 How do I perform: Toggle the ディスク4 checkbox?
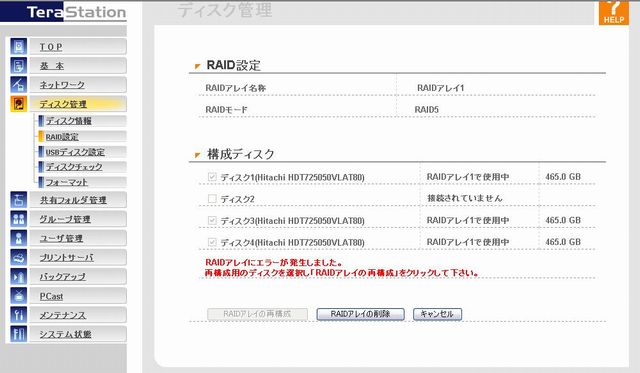point(212,242)
